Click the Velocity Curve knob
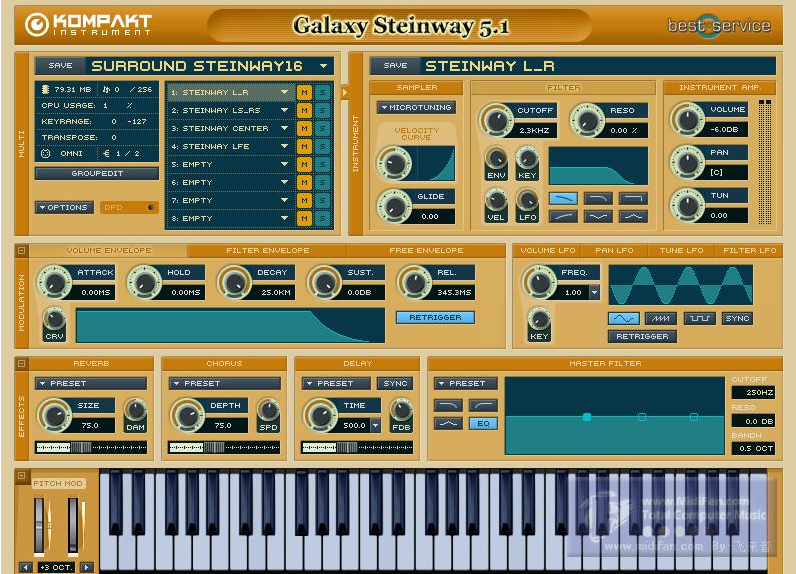The width and height of the screenshot is (796, 574). (394, 163)
